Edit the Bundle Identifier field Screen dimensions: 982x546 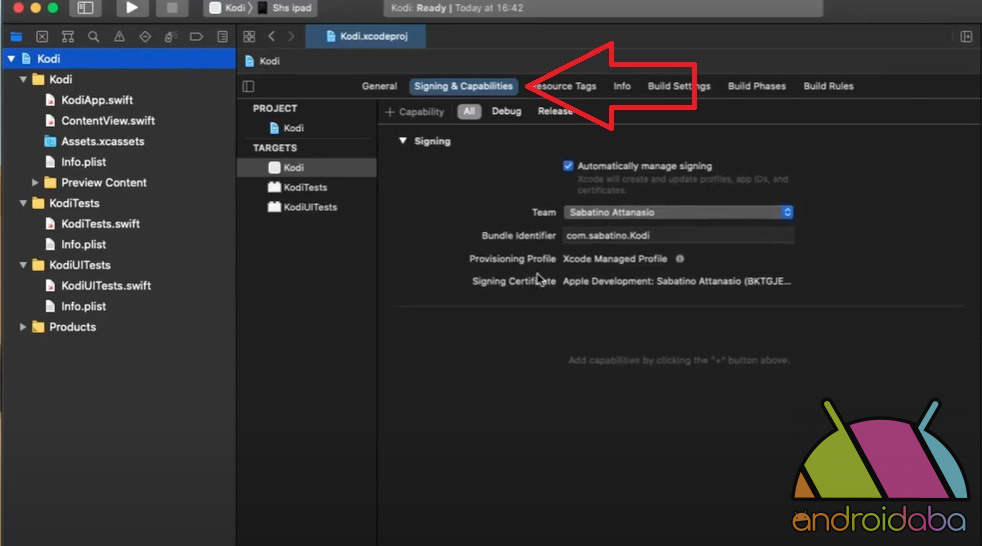(x=679, y=235)
